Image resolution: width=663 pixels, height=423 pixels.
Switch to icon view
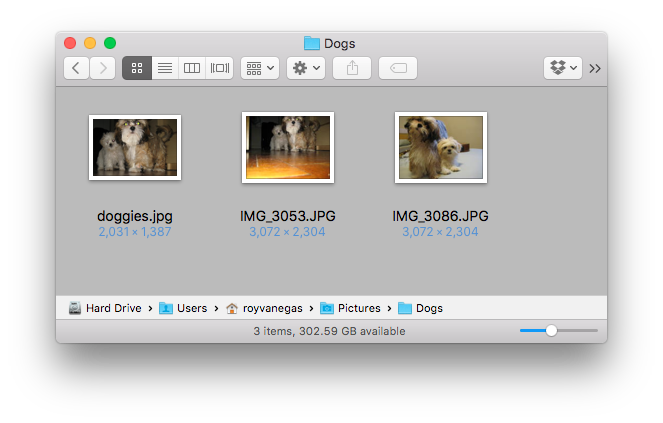(x=137, y=68)
